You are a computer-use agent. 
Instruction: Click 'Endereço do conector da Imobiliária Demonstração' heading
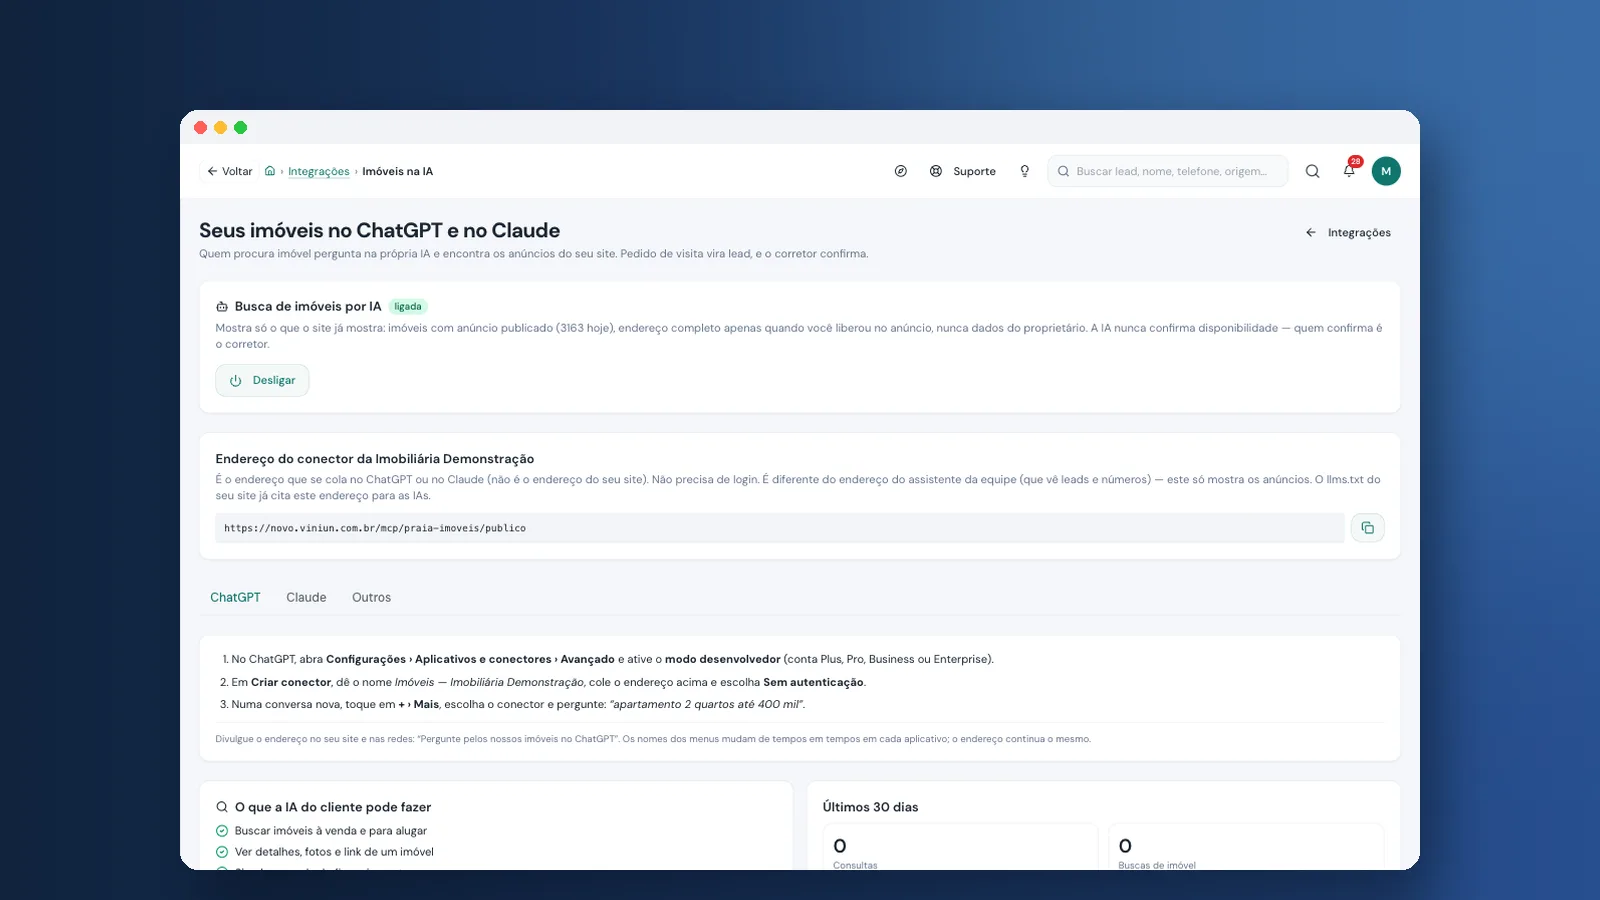[375, 459]
